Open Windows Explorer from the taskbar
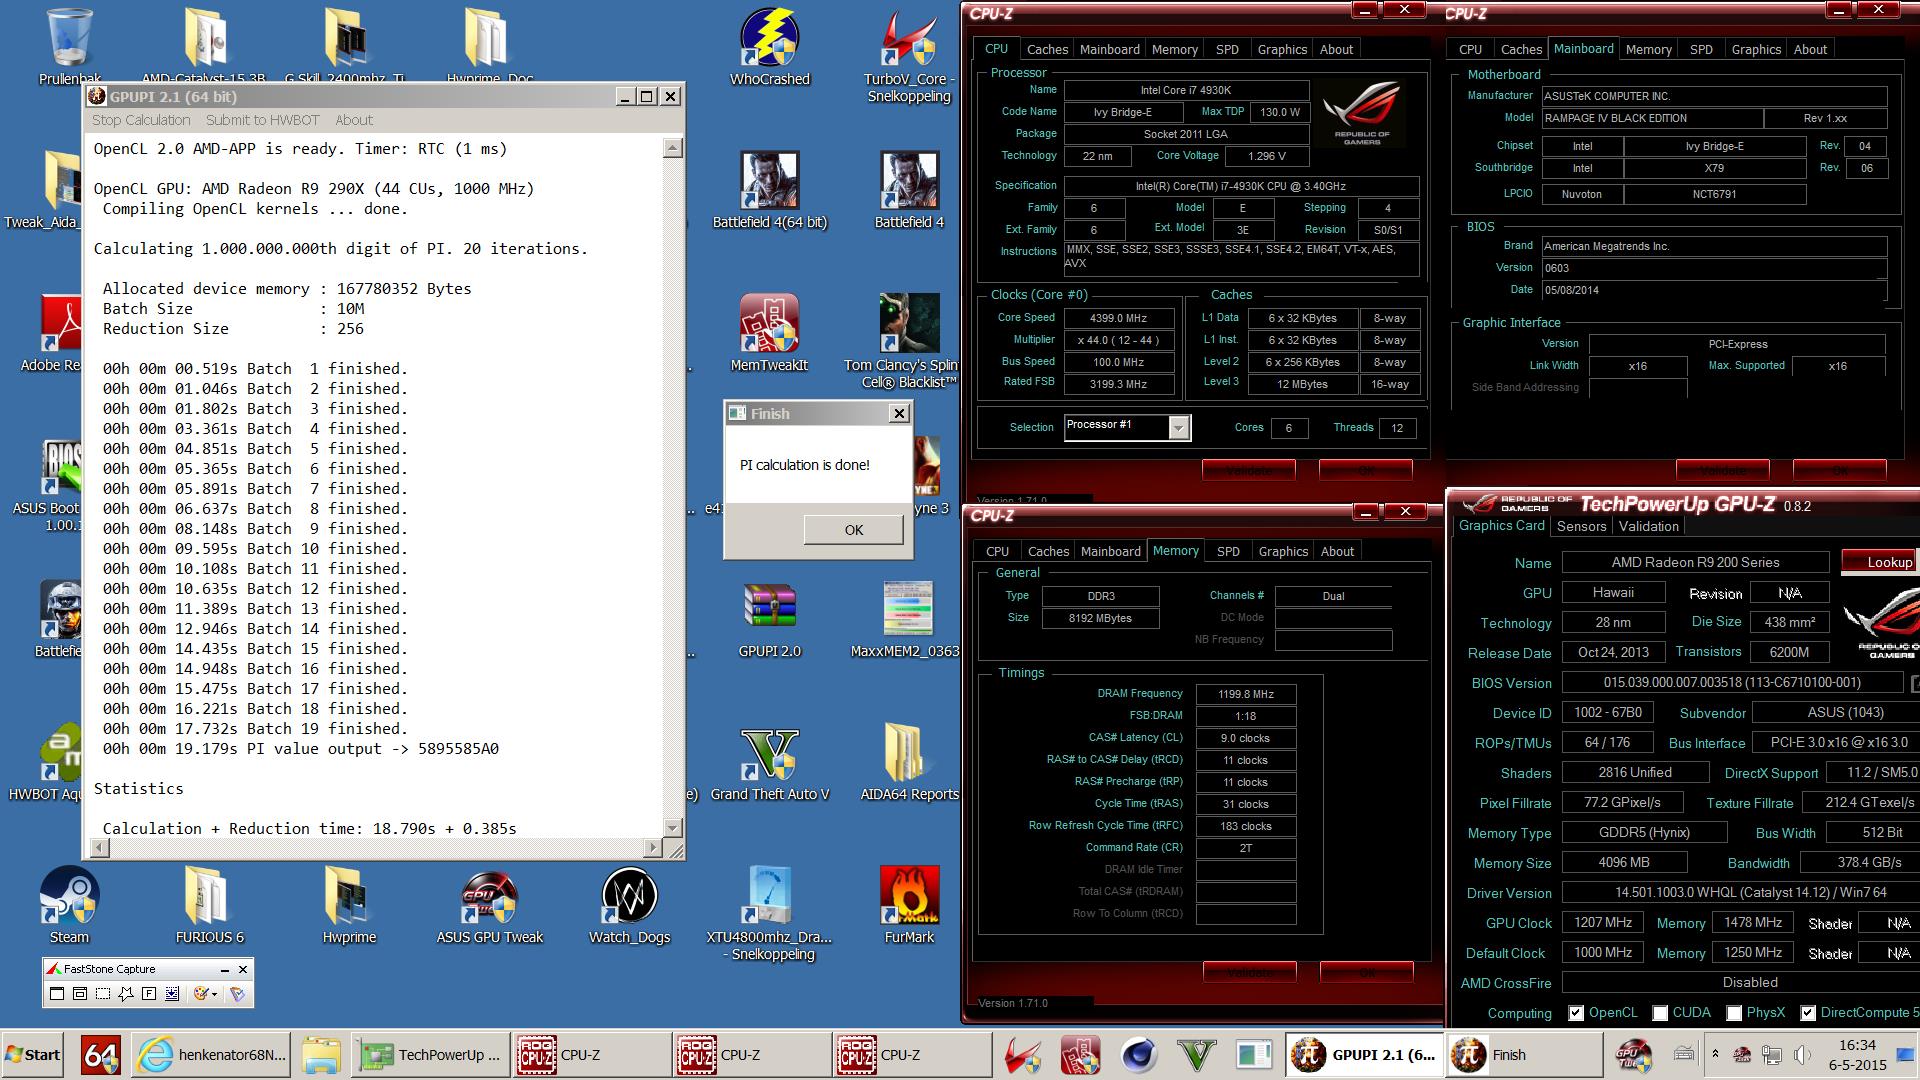1920x1080 pixels. [x=321, y=1055]
